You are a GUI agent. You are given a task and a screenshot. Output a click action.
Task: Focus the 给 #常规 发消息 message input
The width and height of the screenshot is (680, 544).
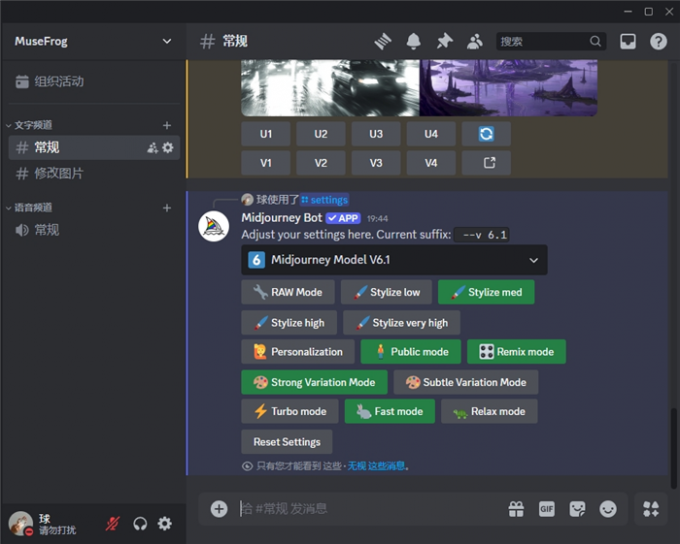tap(369, 508)
